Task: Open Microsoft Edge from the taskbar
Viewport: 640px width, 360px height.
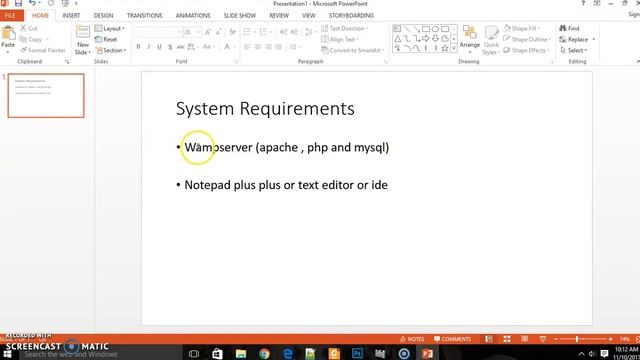Action: click(x=288, y=353)
